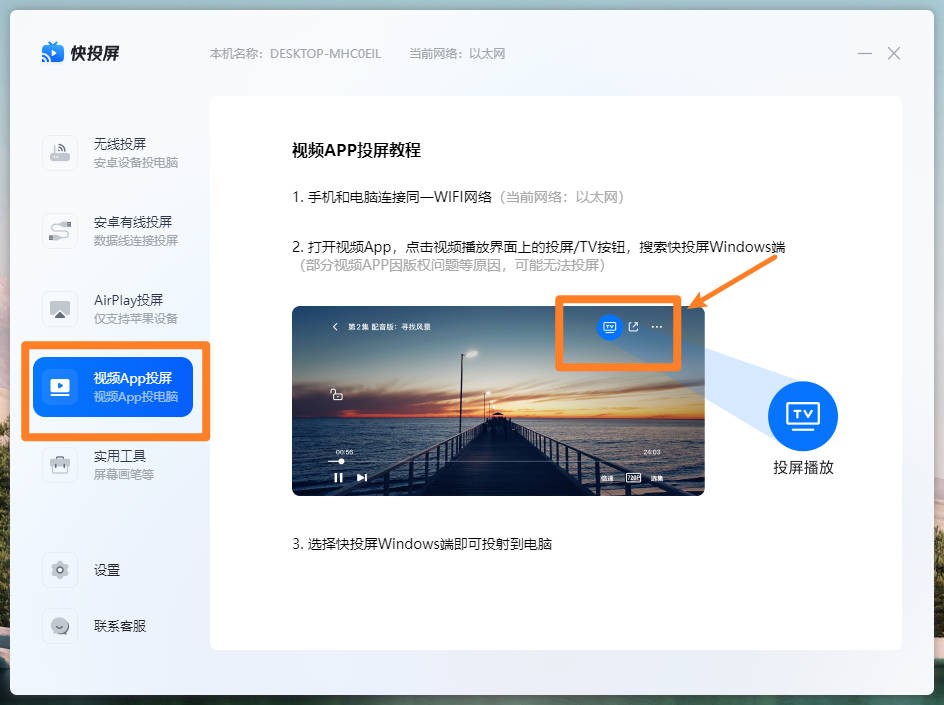This screenshot has width=944, height=705.
Task: Click the video progress slider handle
Action: tap(341, 462)
